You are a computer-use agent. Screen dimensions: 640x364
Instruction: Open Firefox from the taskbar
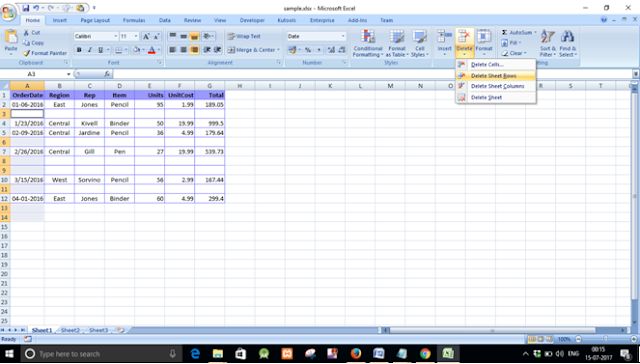click(356, 353)
